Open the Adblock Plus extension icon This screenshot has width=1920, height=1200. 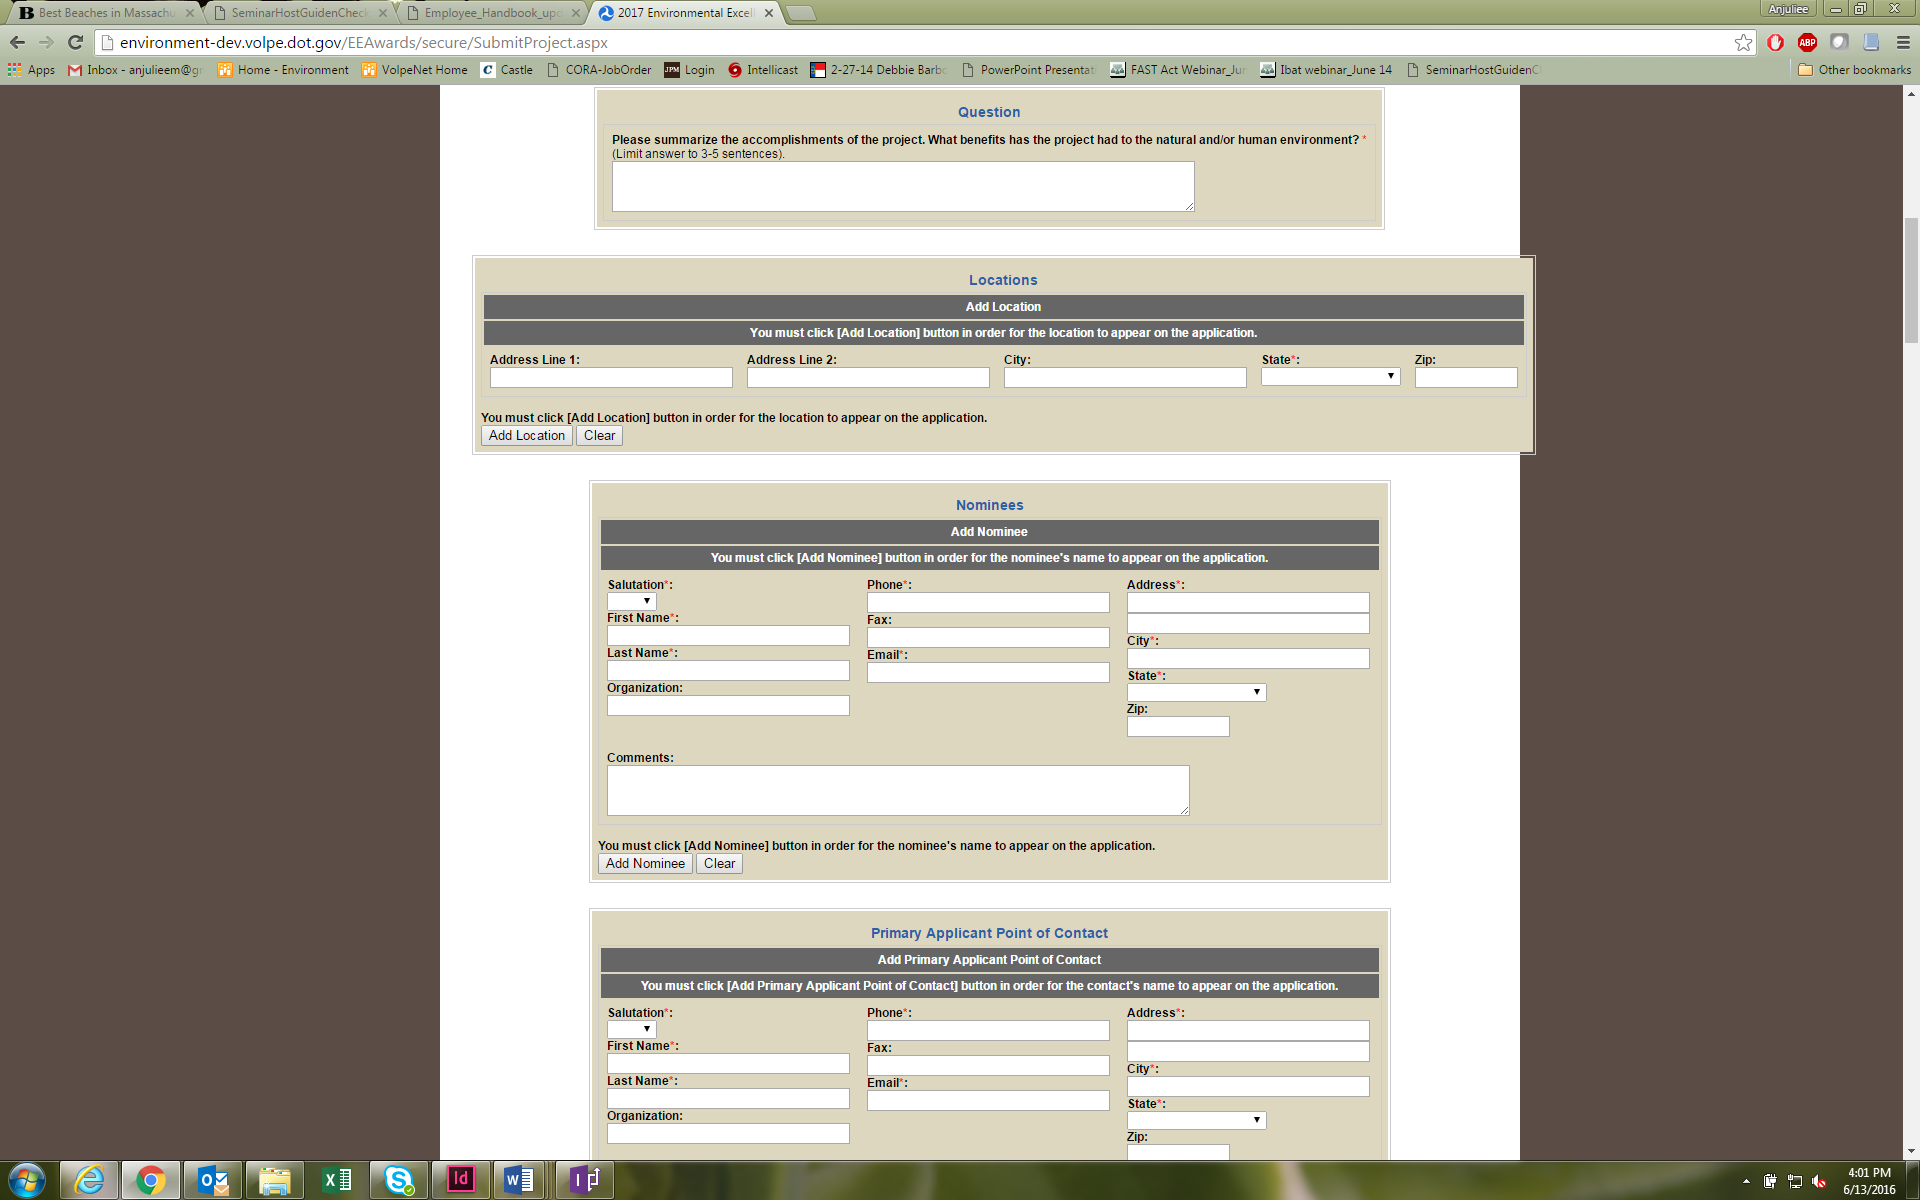coord(1807,42)
